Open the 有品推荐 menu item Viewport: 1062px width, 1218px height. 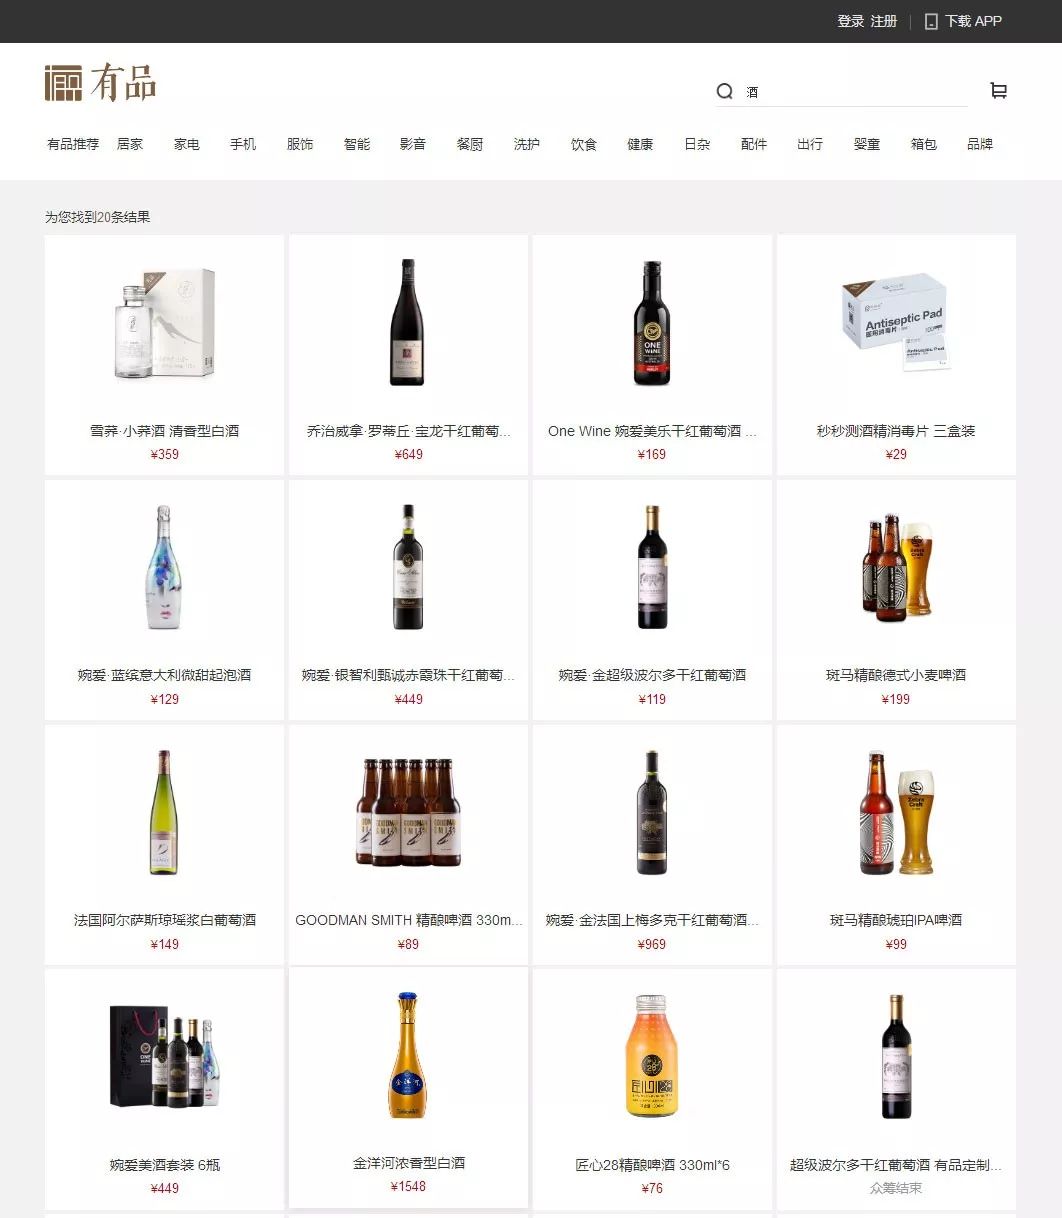coord(73,144)
